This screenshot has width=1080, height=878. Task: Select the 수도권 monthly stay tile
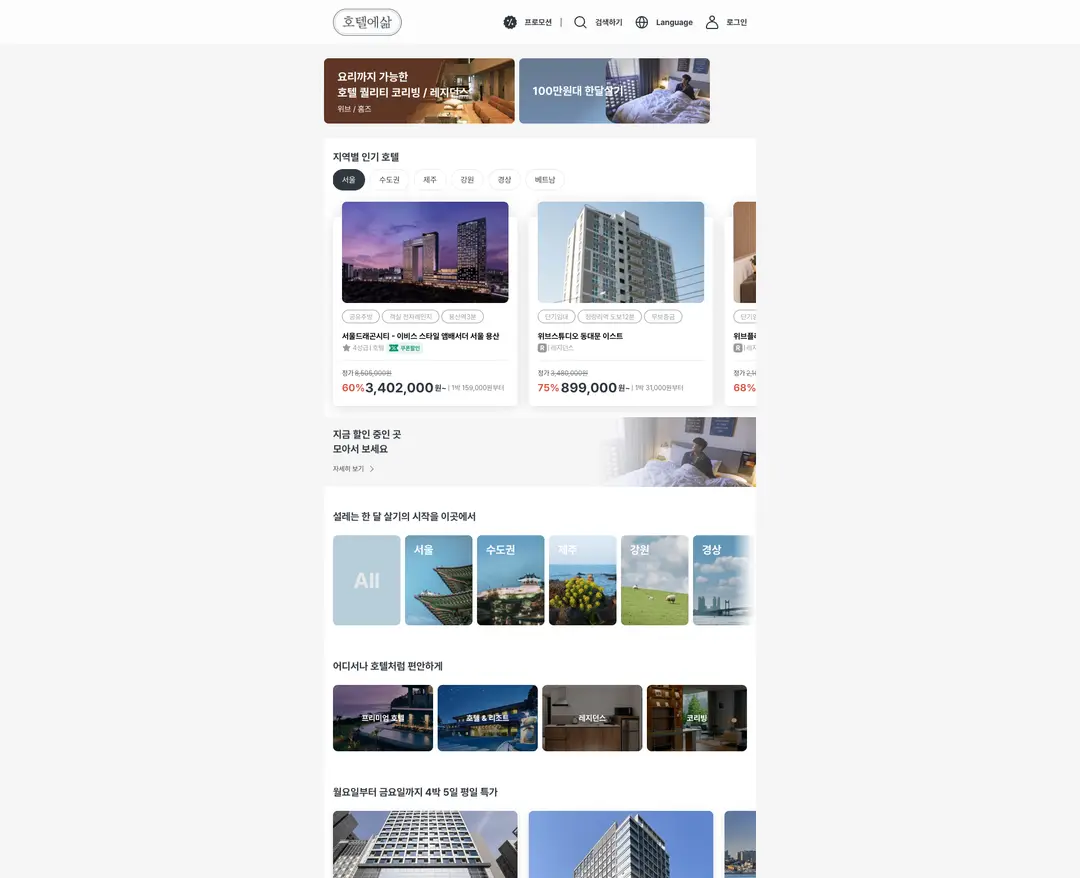click(x=510, y=581)
